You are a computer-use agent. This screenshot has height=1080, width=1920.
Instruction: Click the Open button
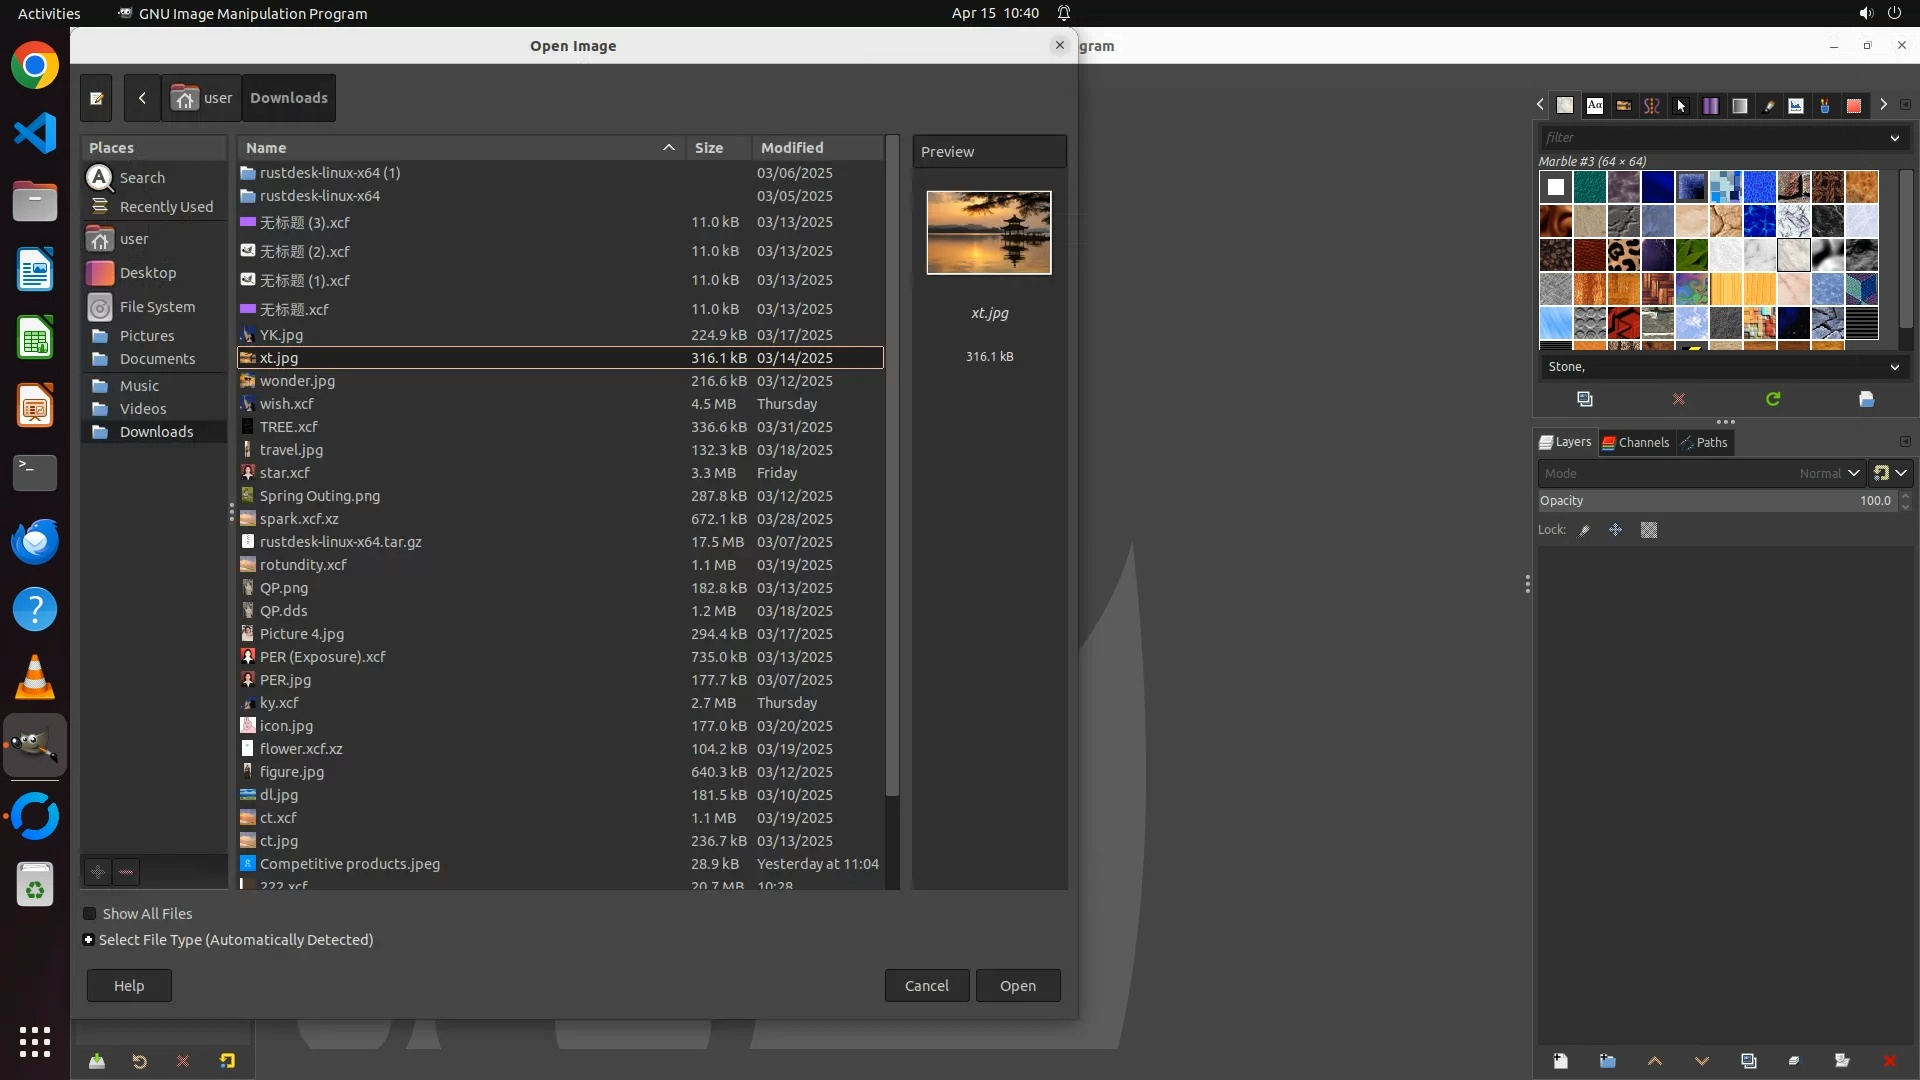1017,986
